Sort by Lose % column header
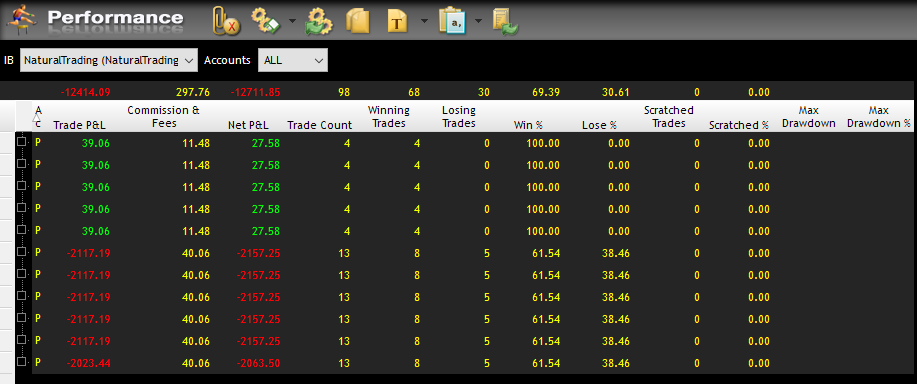 coord(599,124)
